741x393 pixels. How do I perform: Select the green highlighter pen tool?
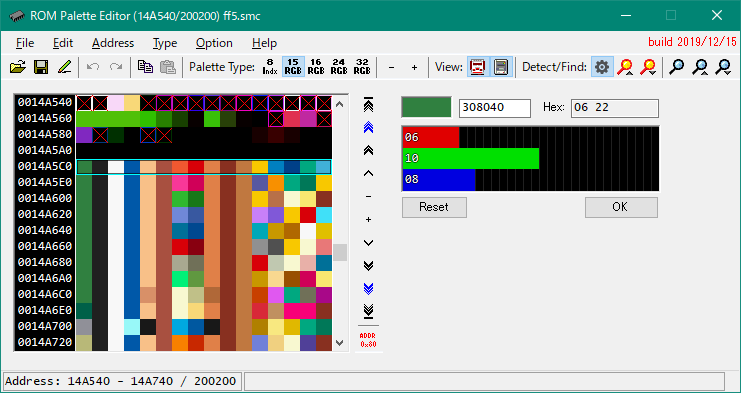(x=64, y=67)
